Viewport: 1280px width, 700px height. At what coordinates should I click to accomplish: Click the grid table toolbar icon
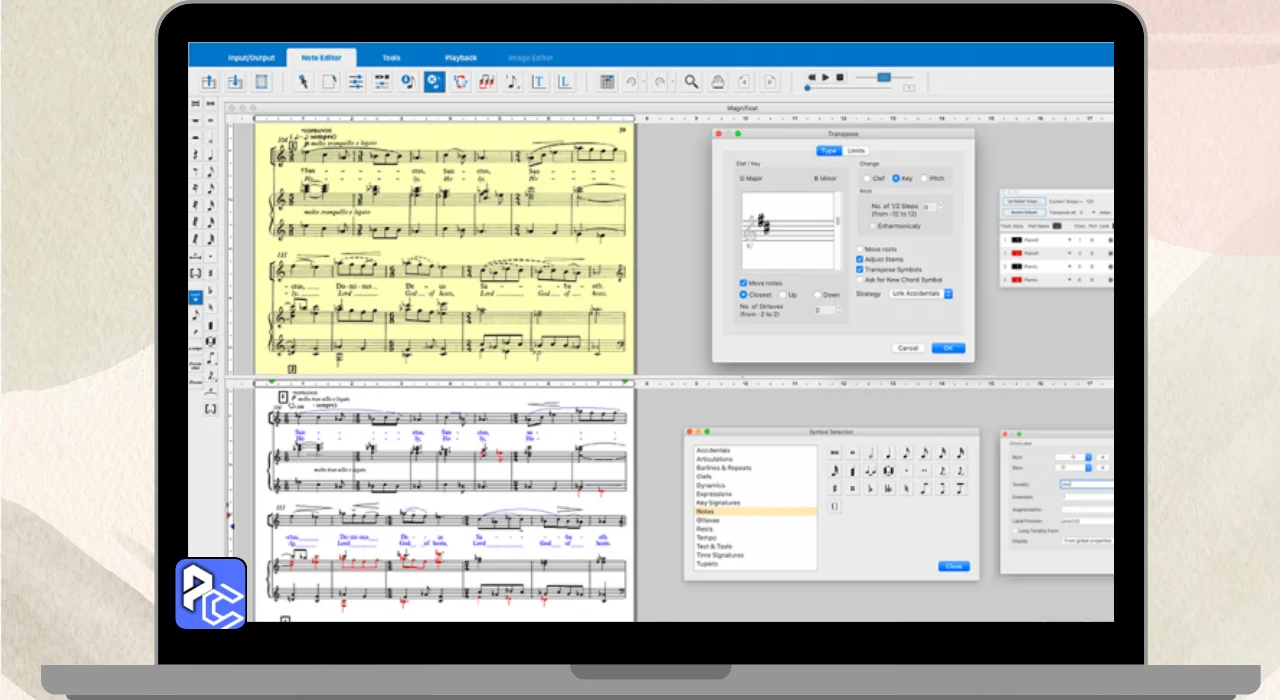(x=607, y=82)
